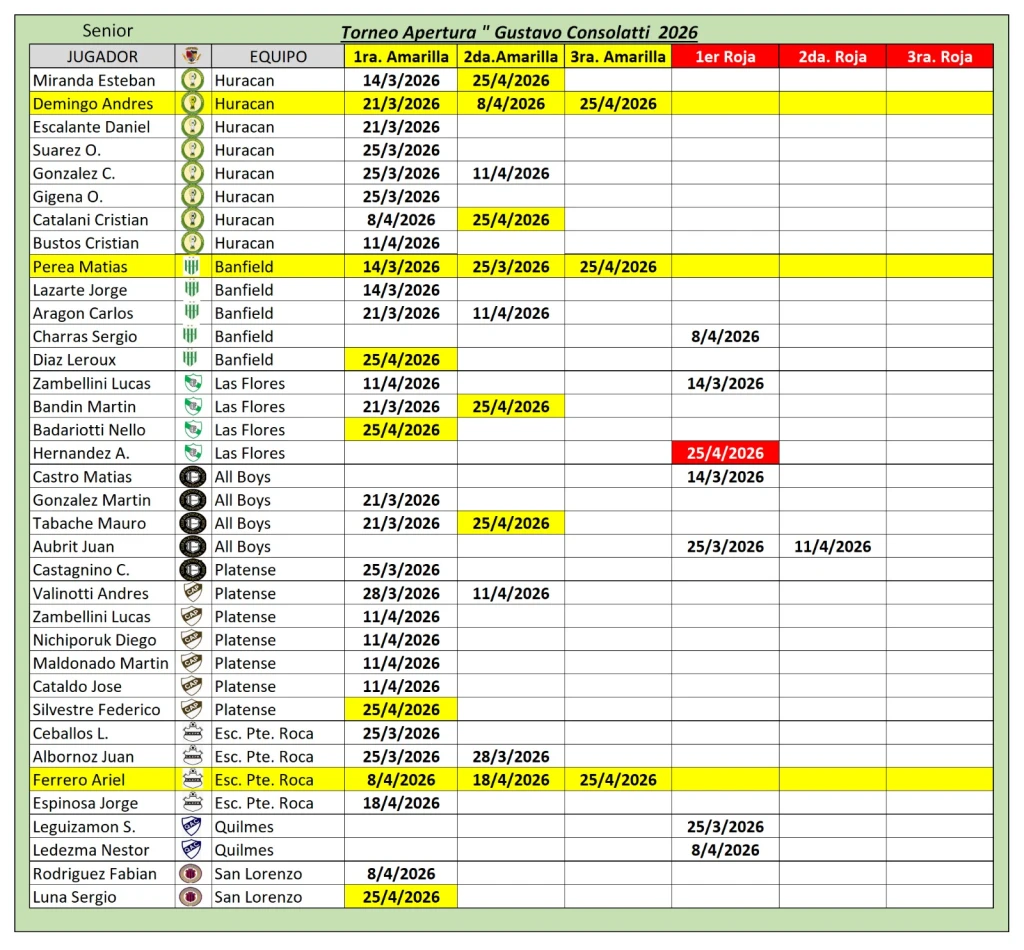Click the Esc. Pte. Roca crest beside Ceballos L.
The width and height of the screenshot is (1024, 950).
click(192, 733)
